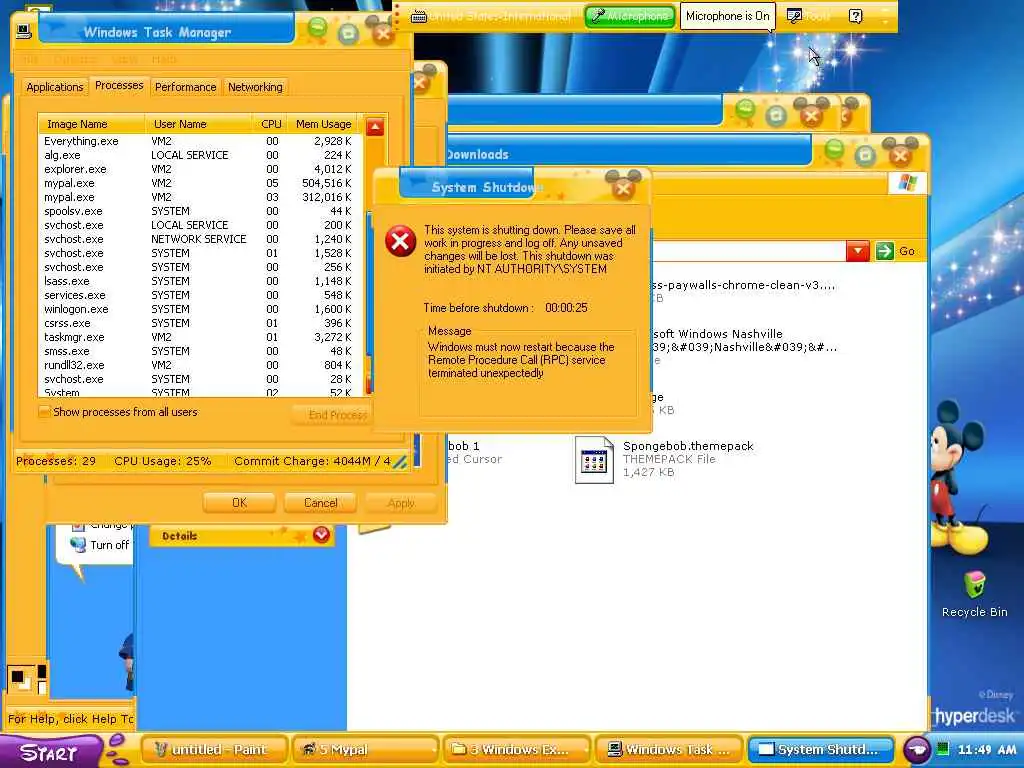
Task: Click the language bar Help icon
Action: click(x=856, y=16)
